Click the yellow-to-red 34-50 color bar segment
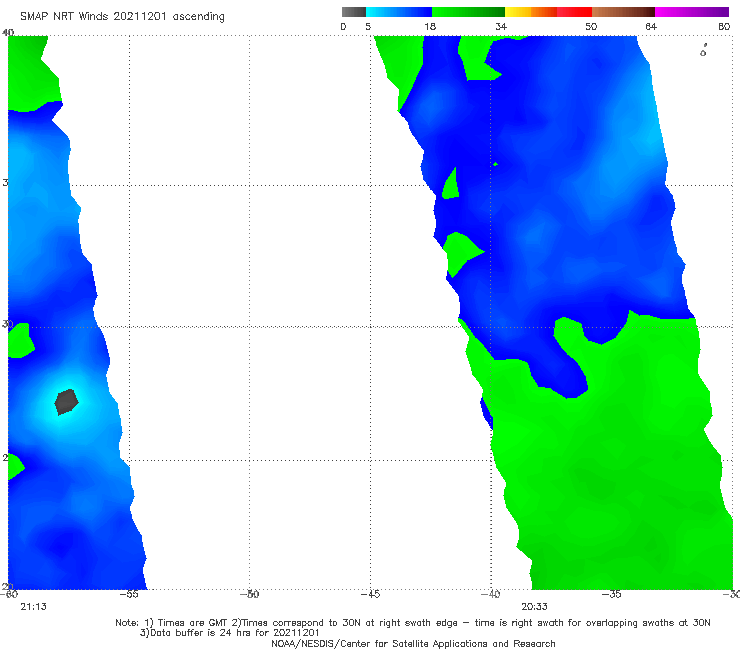Viewport: 740px width, 650px height. pos(548,12)
